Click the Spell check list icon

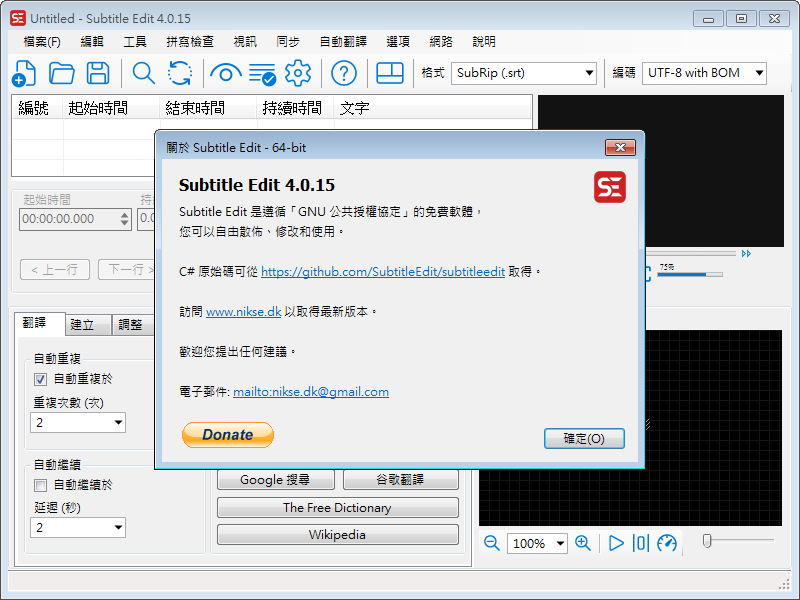262,74
